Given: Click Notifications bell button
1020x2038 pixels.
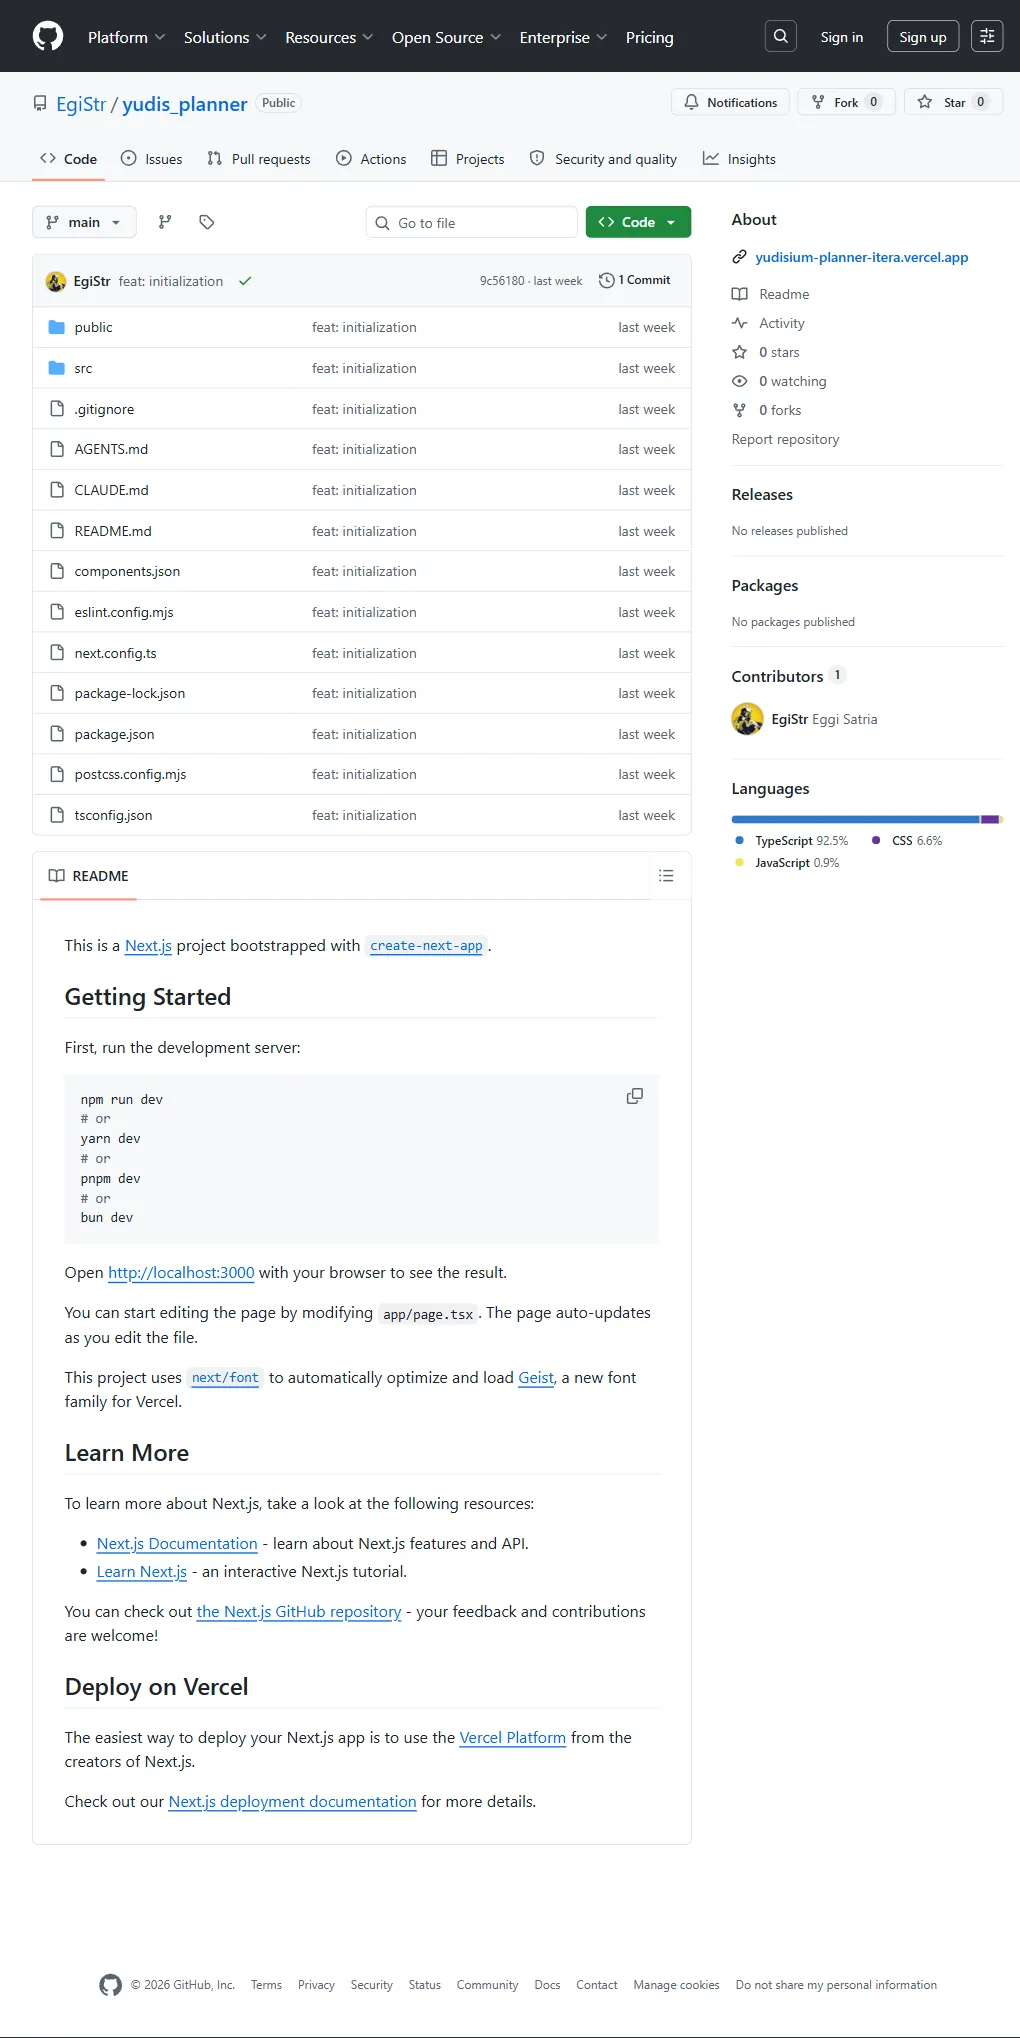Looking at the screenshot, I should click(x=731, y=102).
